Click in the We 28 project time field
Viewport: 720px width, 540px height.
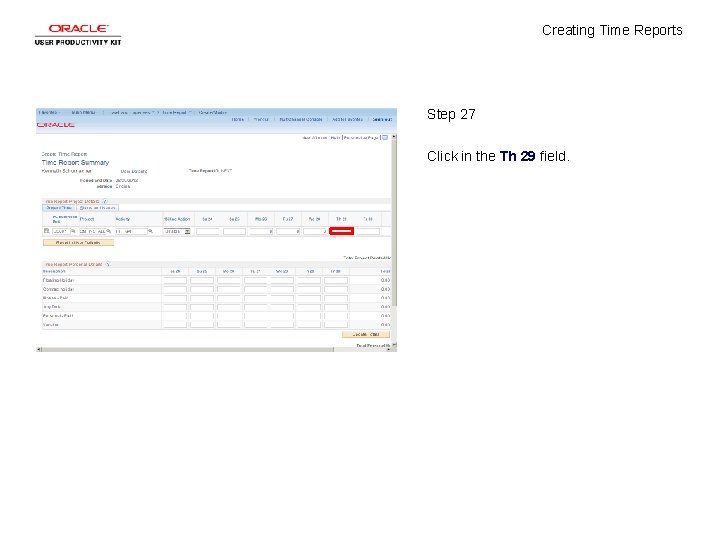315,231
